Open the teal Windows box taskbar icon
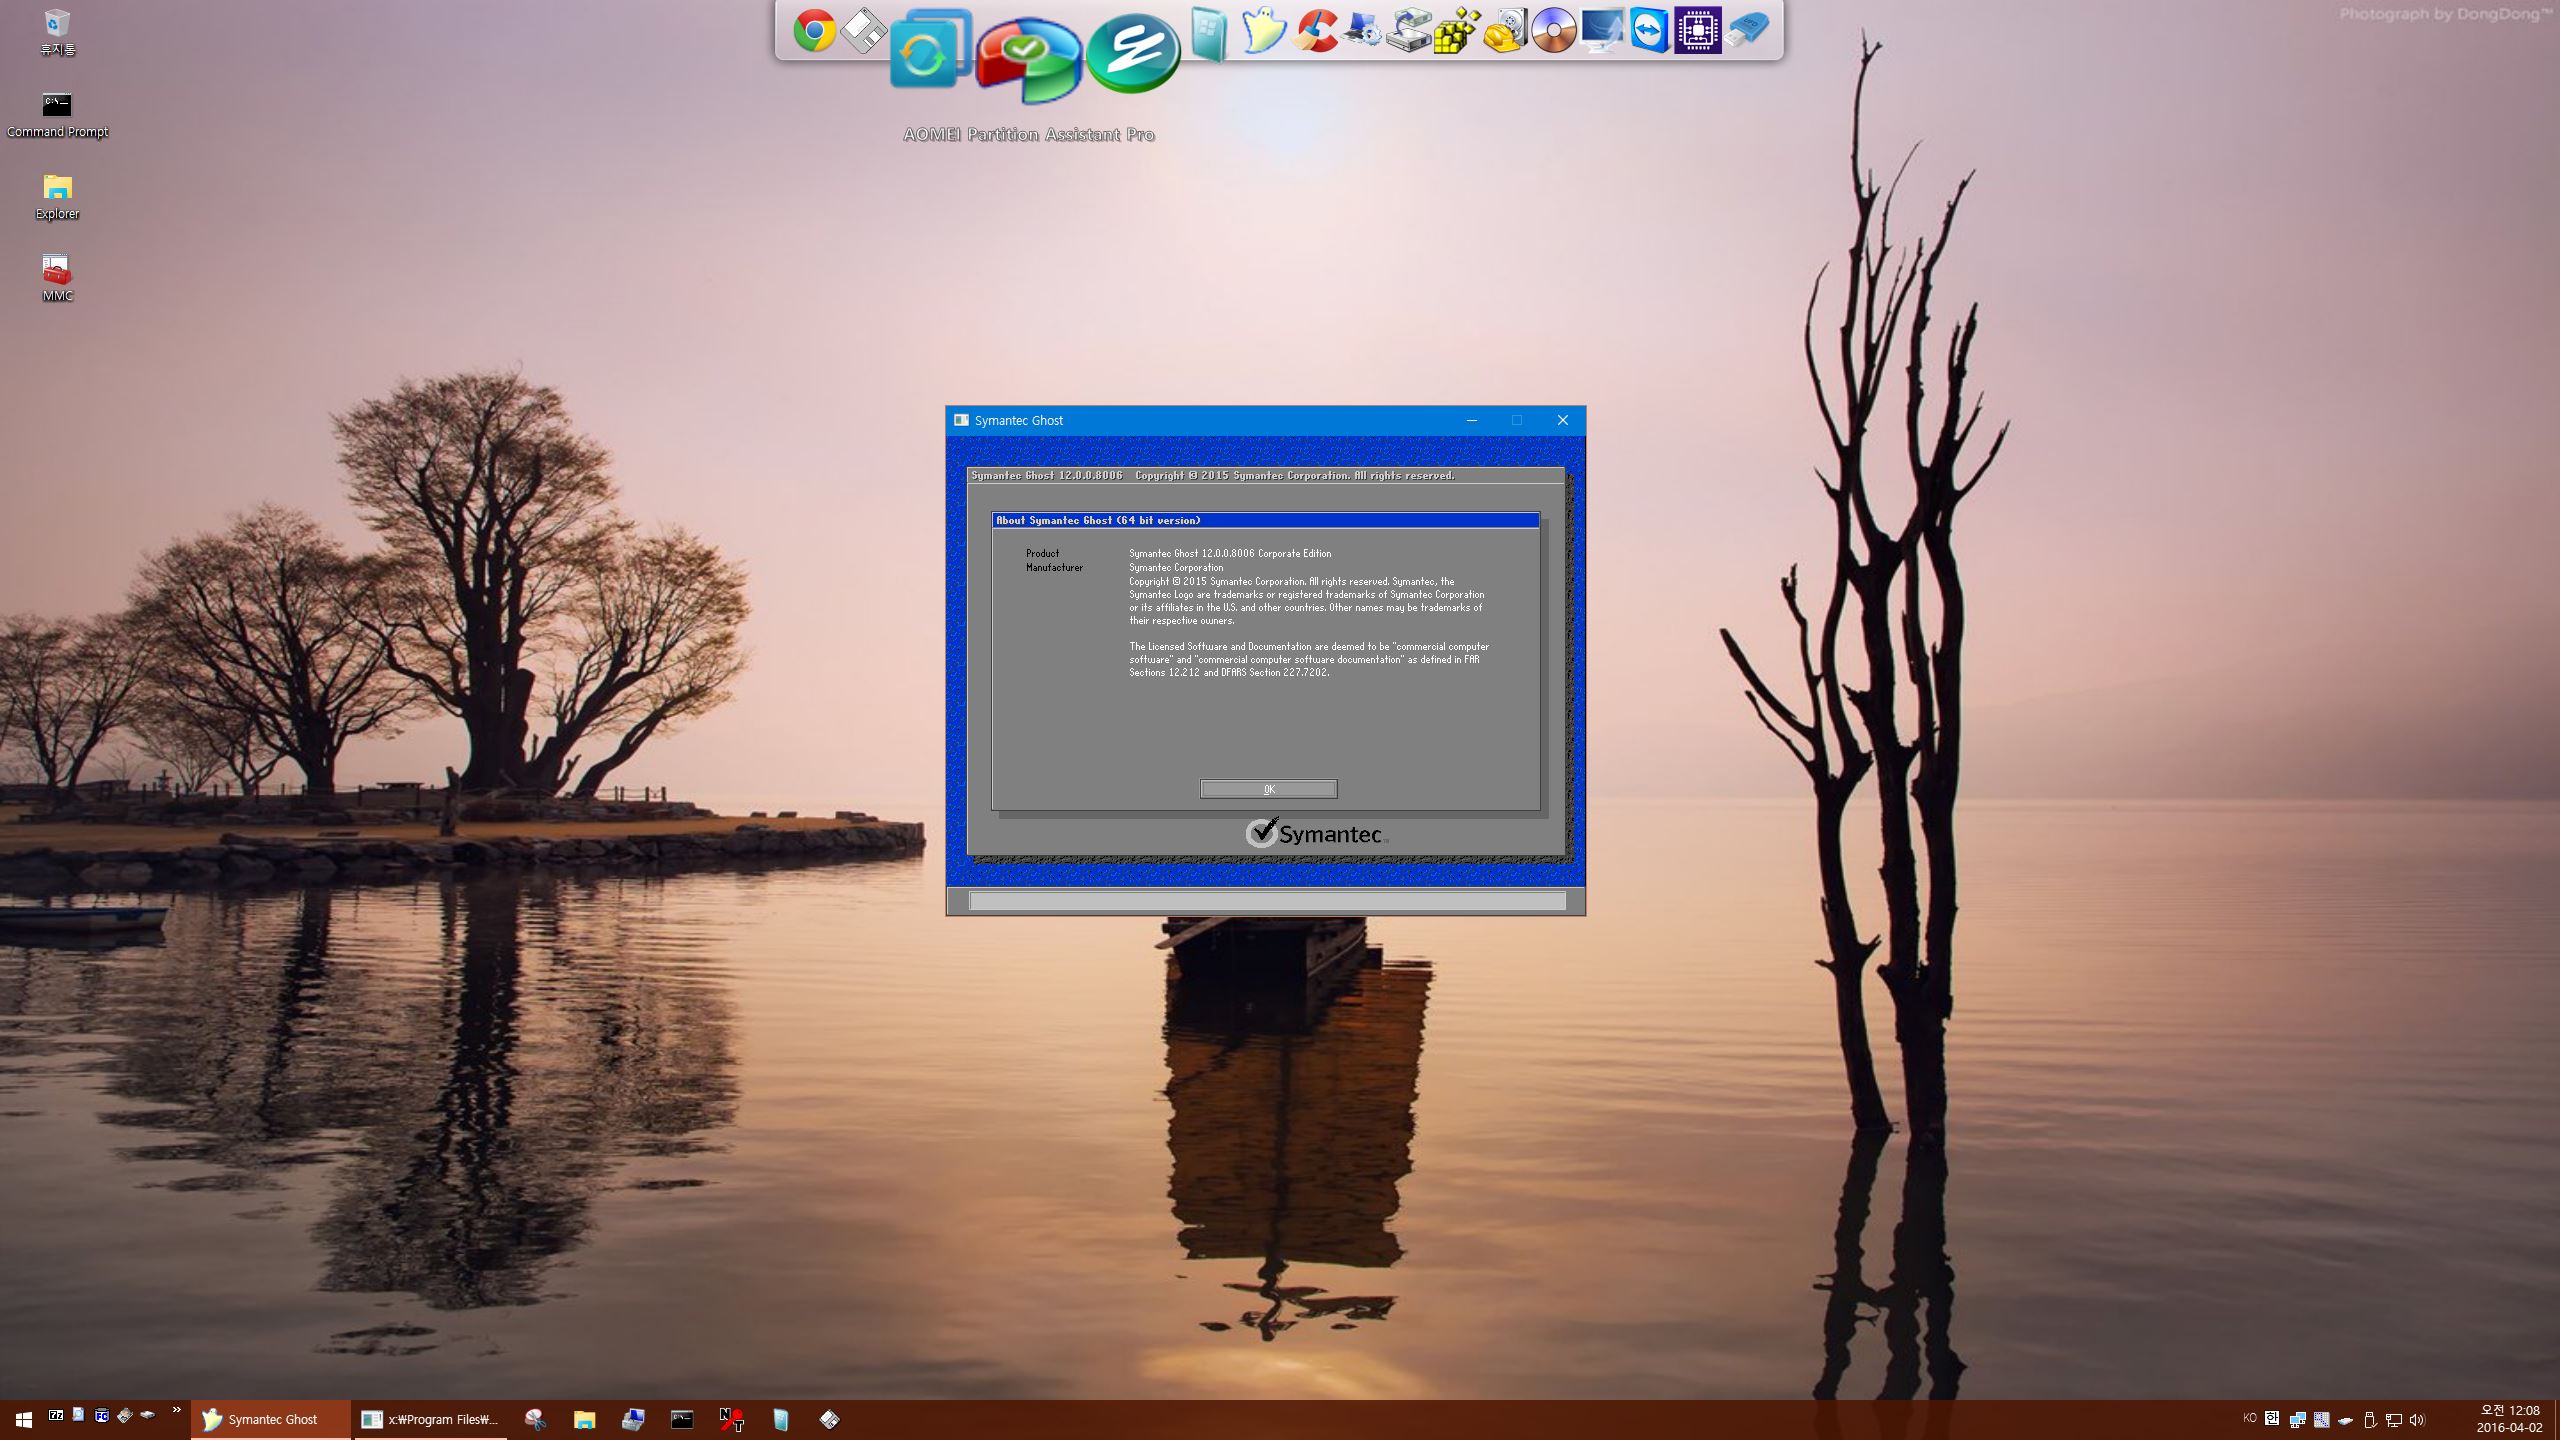The width and height of the screenshot is (2560, 1440). (x=780, y=1419)
